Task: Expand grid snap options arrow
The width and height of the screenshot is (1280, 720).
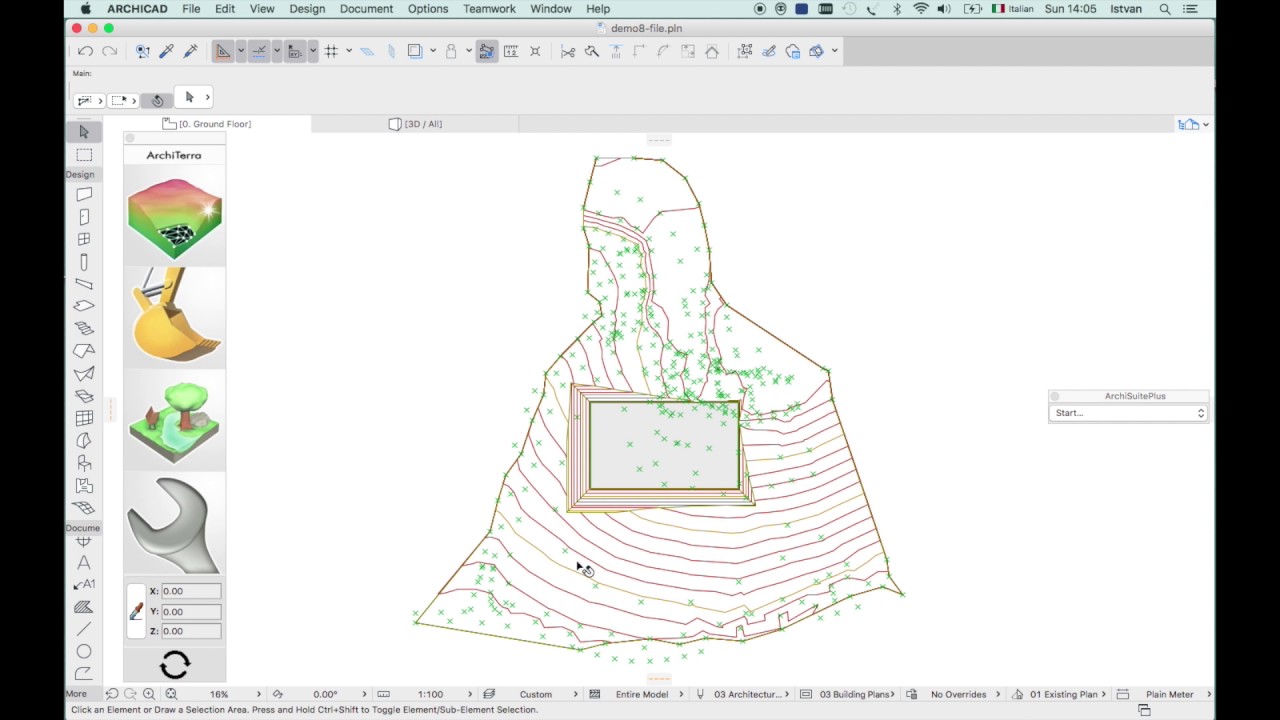Action: coord(348,51)
